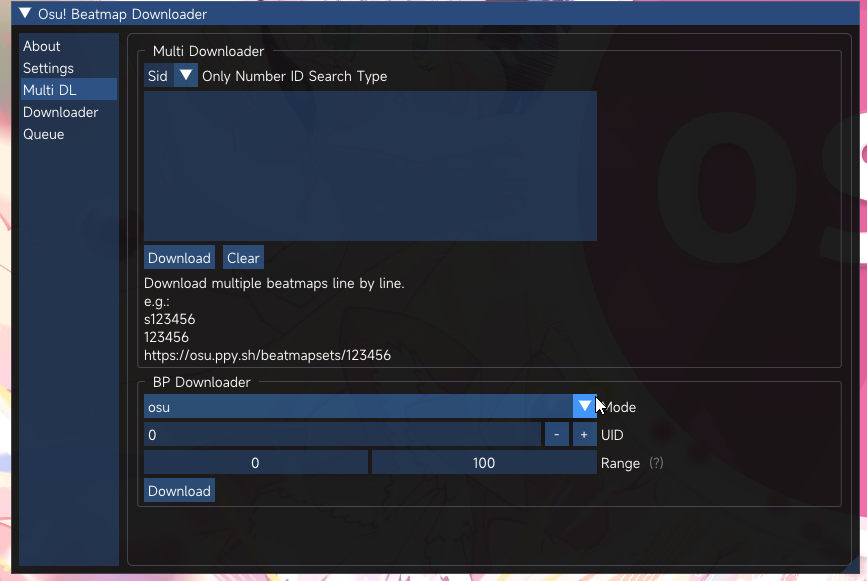This screenshot has width=867, height=581.
Task: Click the example text s123456
Action: (x=170, y=319)
